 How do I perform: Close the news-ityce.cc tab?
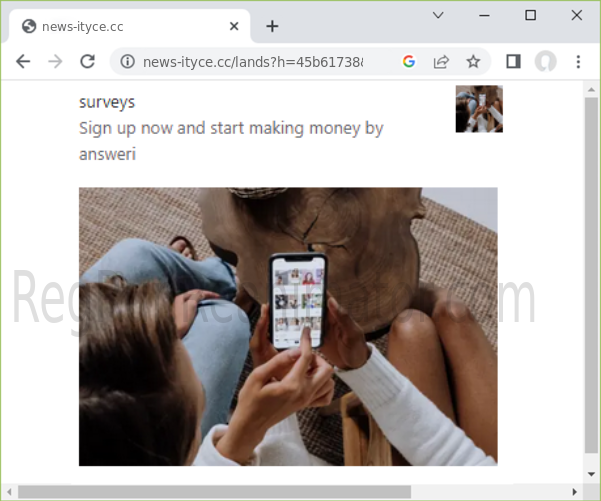coord(235,26)
